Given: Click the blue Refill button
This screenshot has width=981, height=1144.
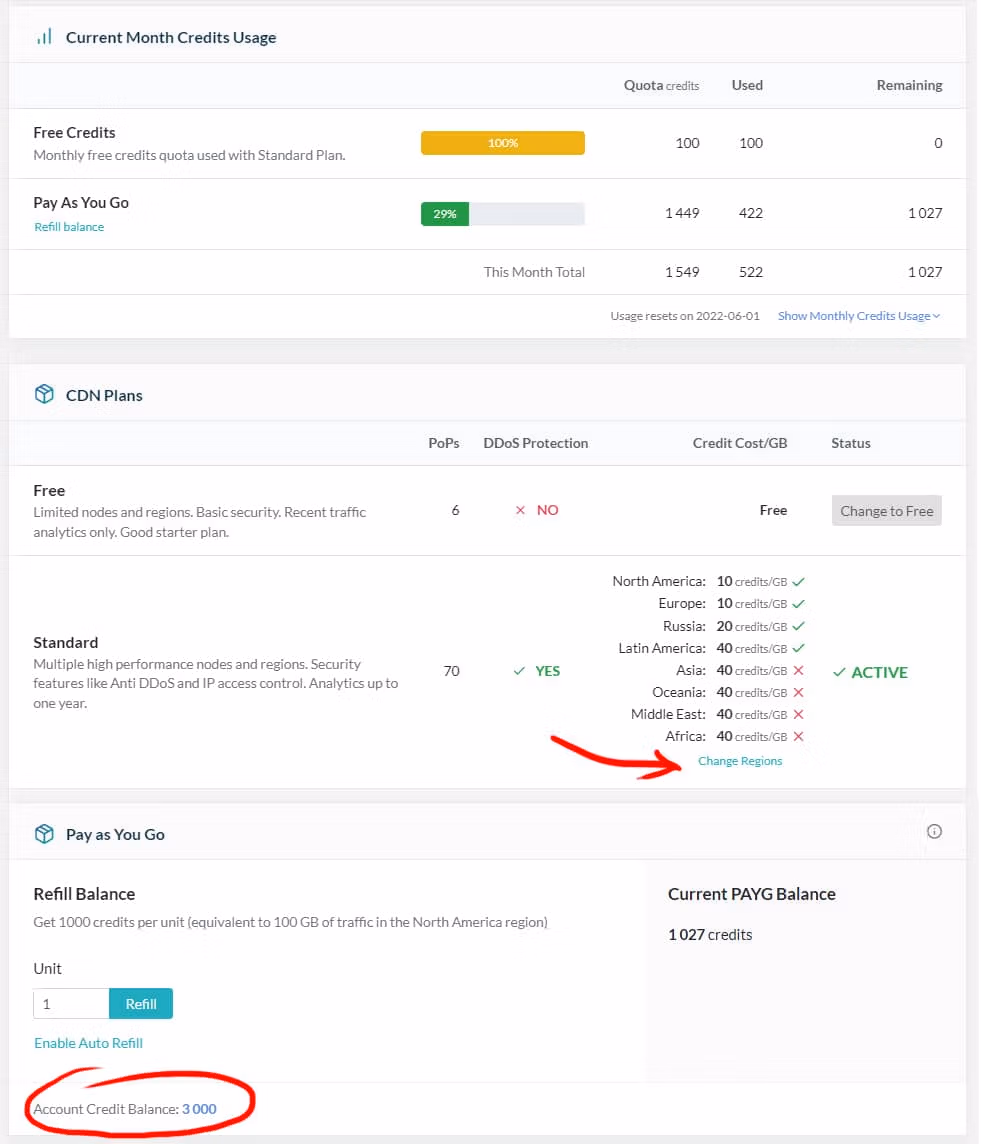Looking at the screenshot, I should [x=141, y=1004].
